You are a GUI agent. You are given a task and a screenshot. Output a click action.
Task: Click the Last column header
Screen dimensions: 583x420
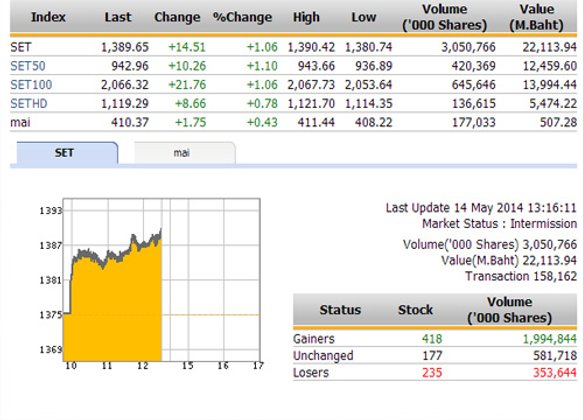(x=118, y=17)
